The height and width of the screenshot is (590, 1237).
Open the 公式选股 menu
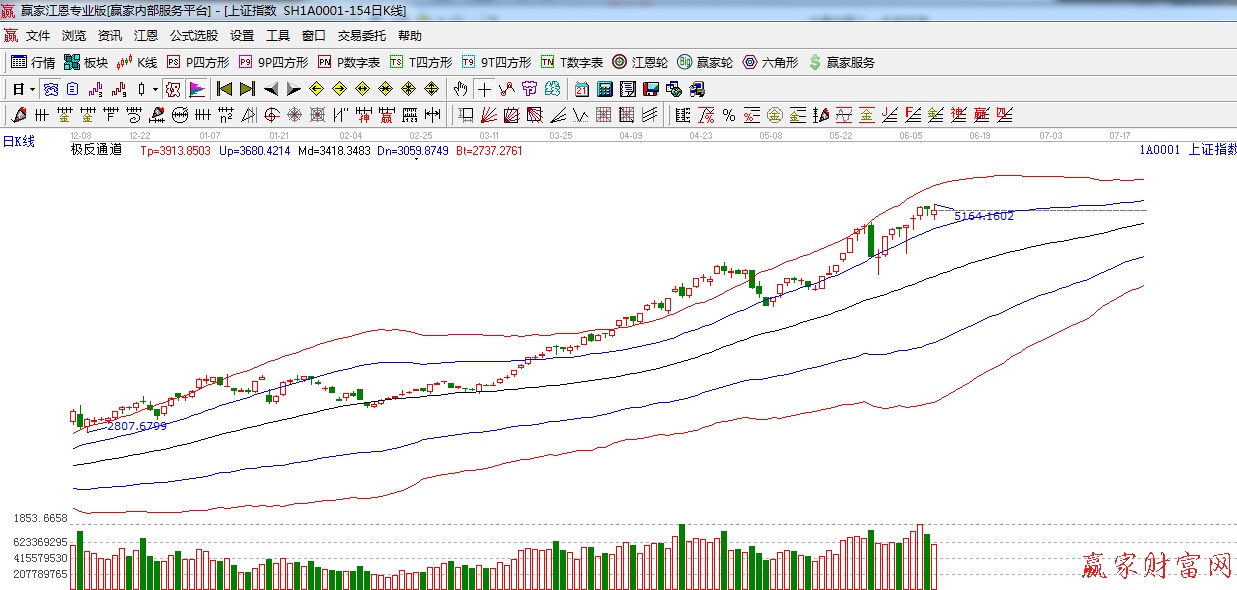(193, 35)
